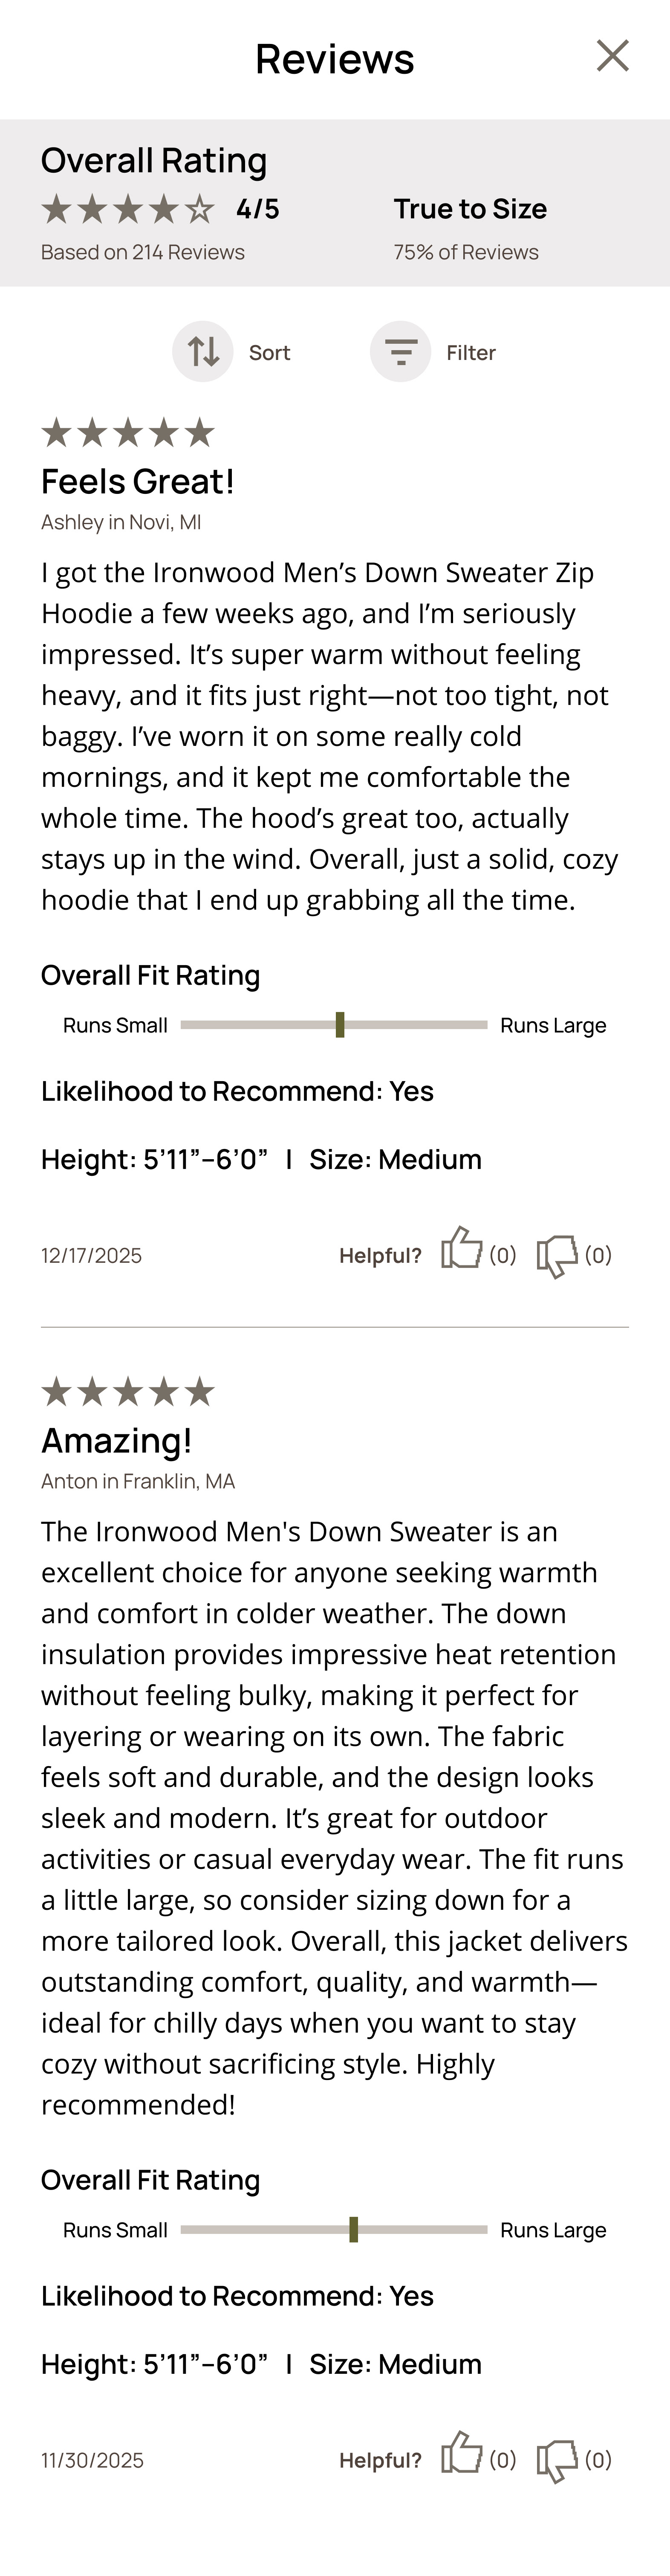This screenshot has height=2576, width=670.
Task: Open the Filter options icon
Action: coord(400,352)
